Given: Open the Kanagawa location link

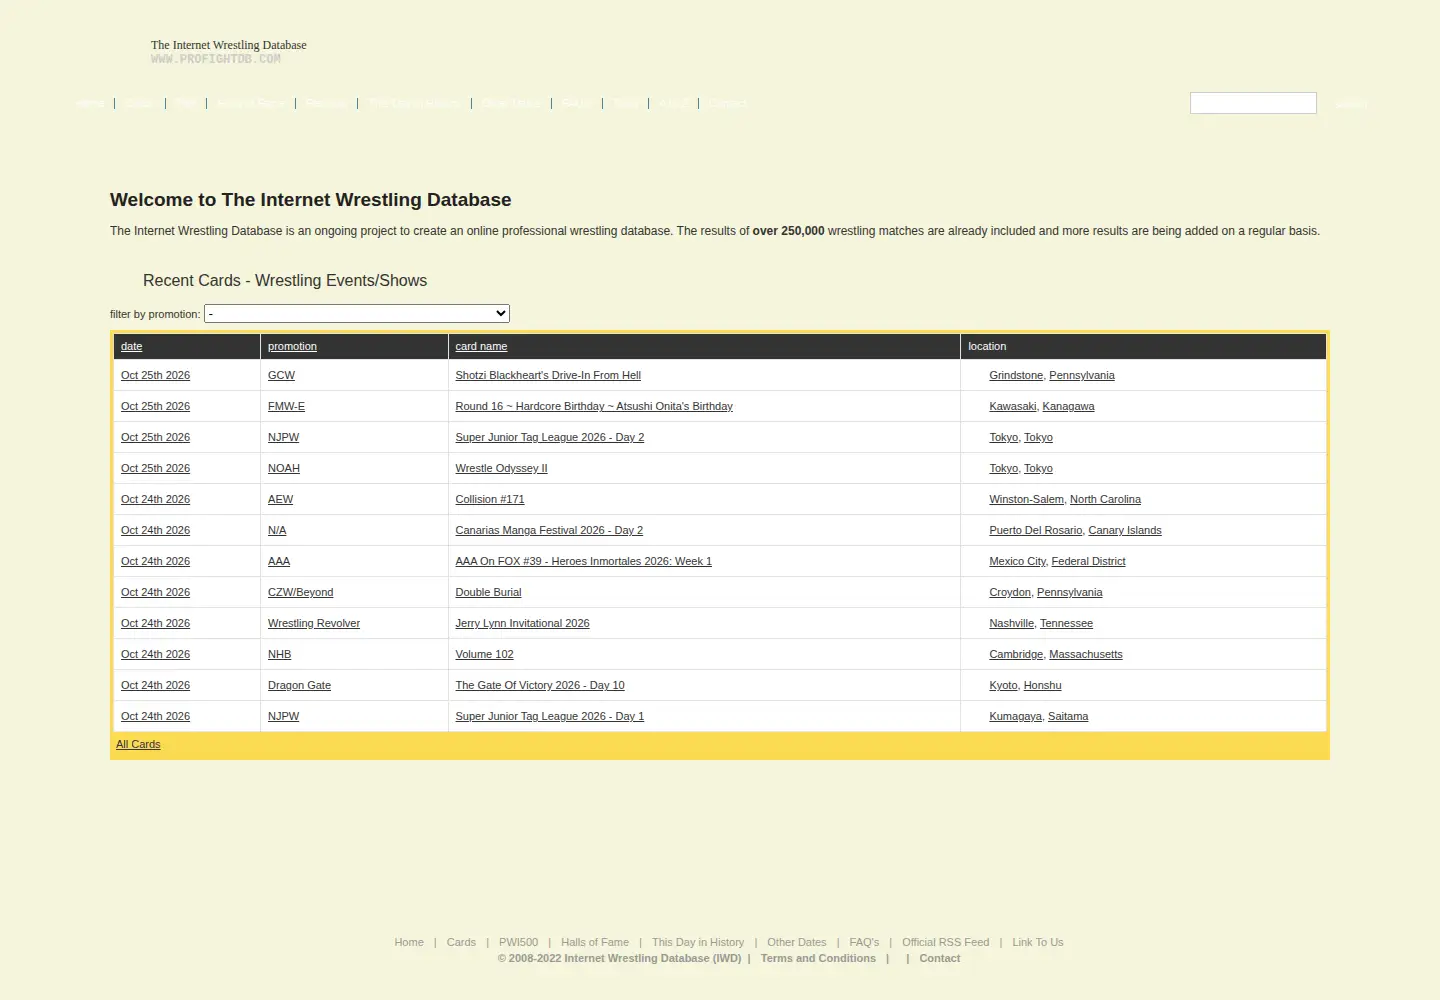Looking at the screenshot, I should 1068,406.
